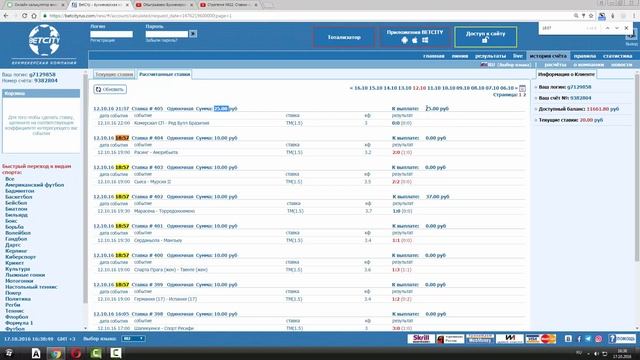The height and width of the screenshot is (360, 640).
Task: Click the 'Тотализатор' button
Action: click(x=344, y=37)
